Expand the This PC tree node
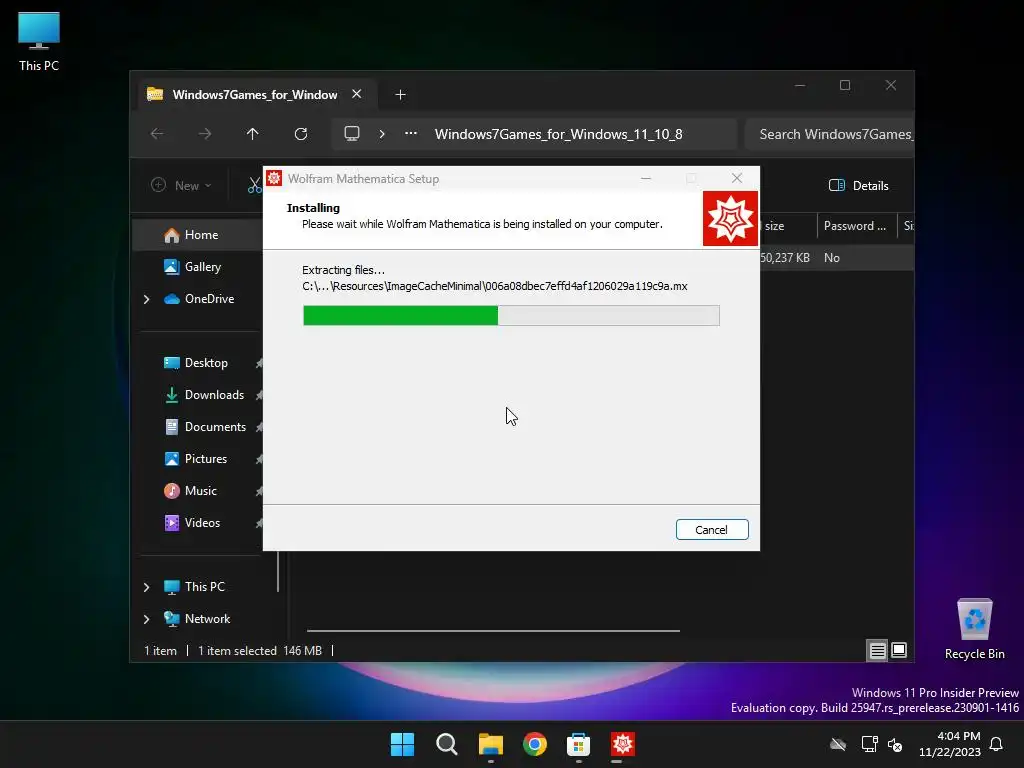The height and width of the screenshot is (768, 1024). click(146, 587)
